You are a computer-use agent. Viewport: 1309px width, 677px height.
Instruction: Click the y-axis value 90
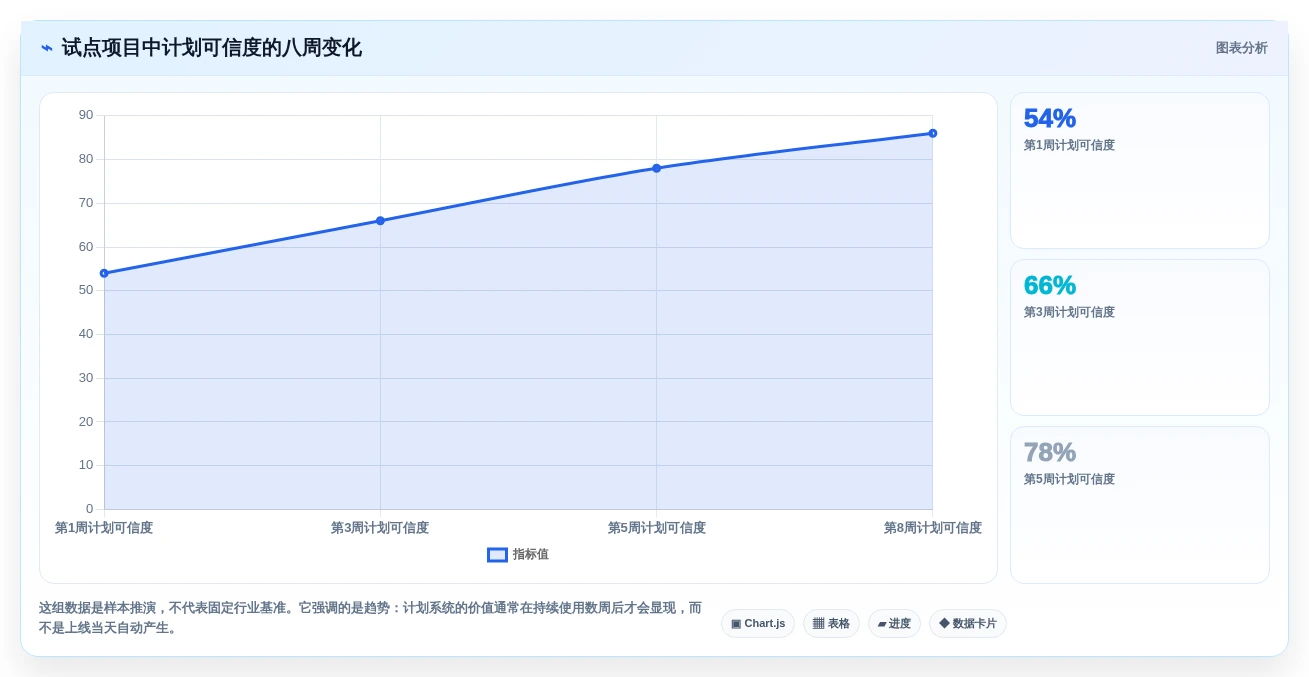86,115
